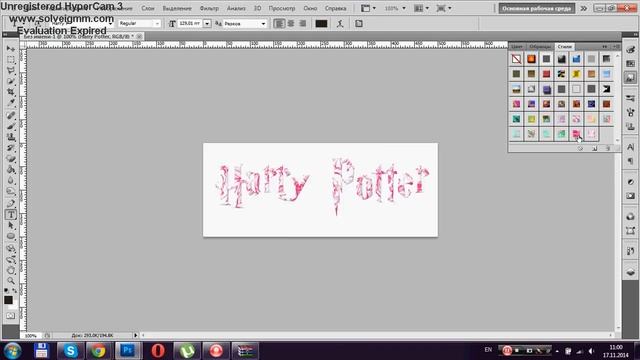This screenshot has height=360, width=640.
Task: Apply the orange glowing style swatch
Action: (531, 59)
